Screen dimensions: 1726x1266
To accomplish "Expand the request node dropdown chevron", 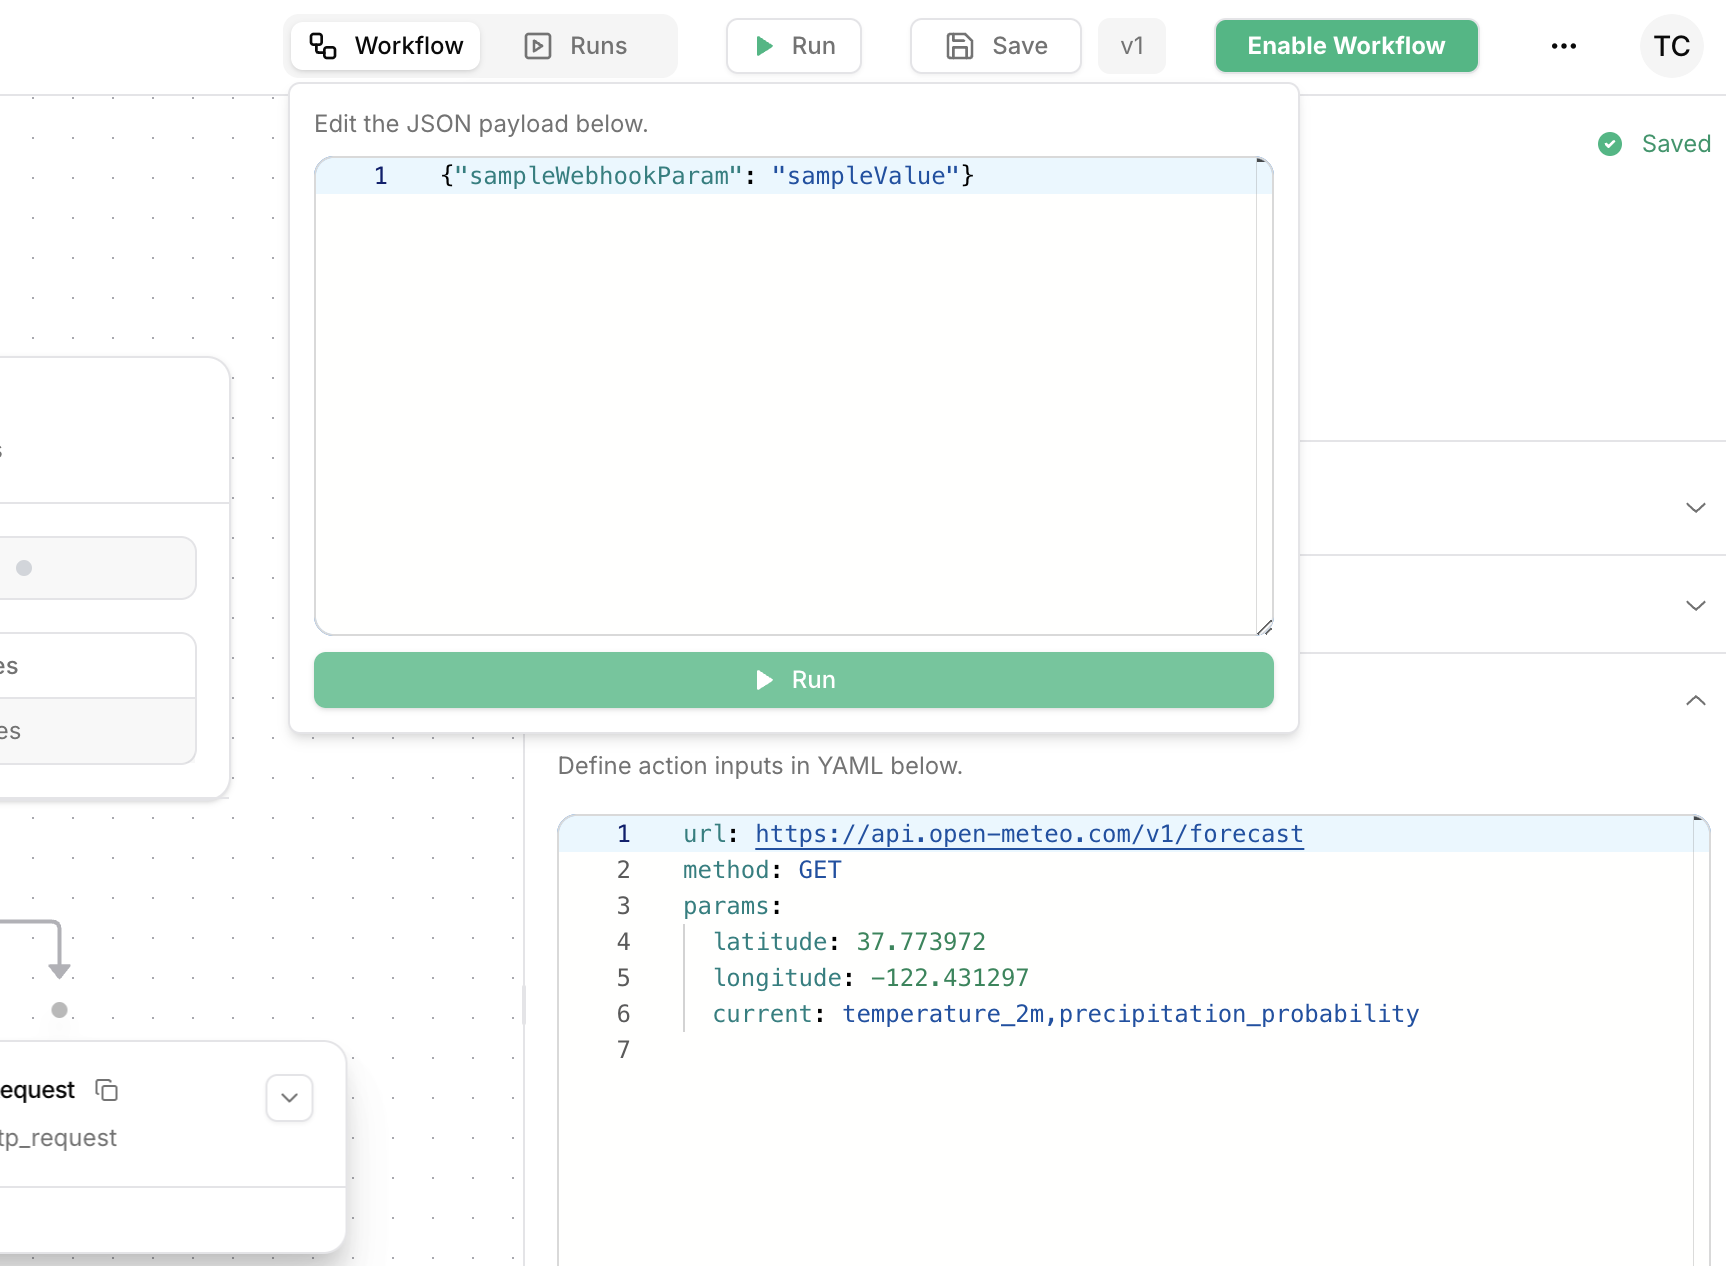I will pos(290,1098).
